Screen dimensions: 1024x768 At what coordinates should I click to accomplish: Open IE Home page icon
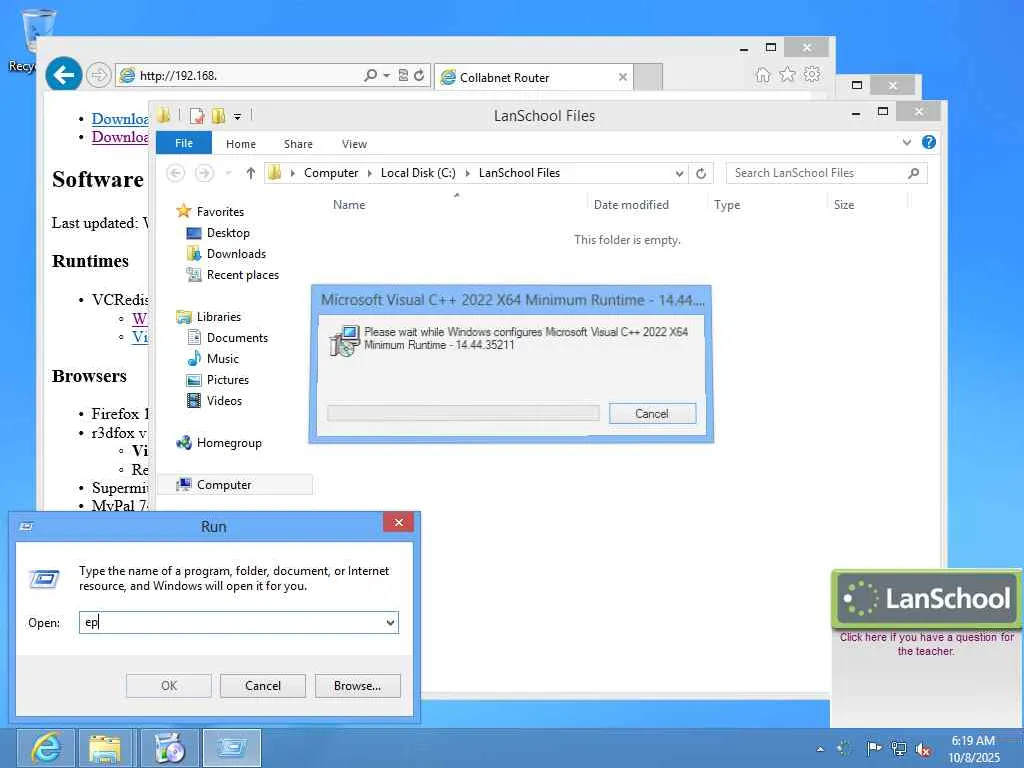762,74
